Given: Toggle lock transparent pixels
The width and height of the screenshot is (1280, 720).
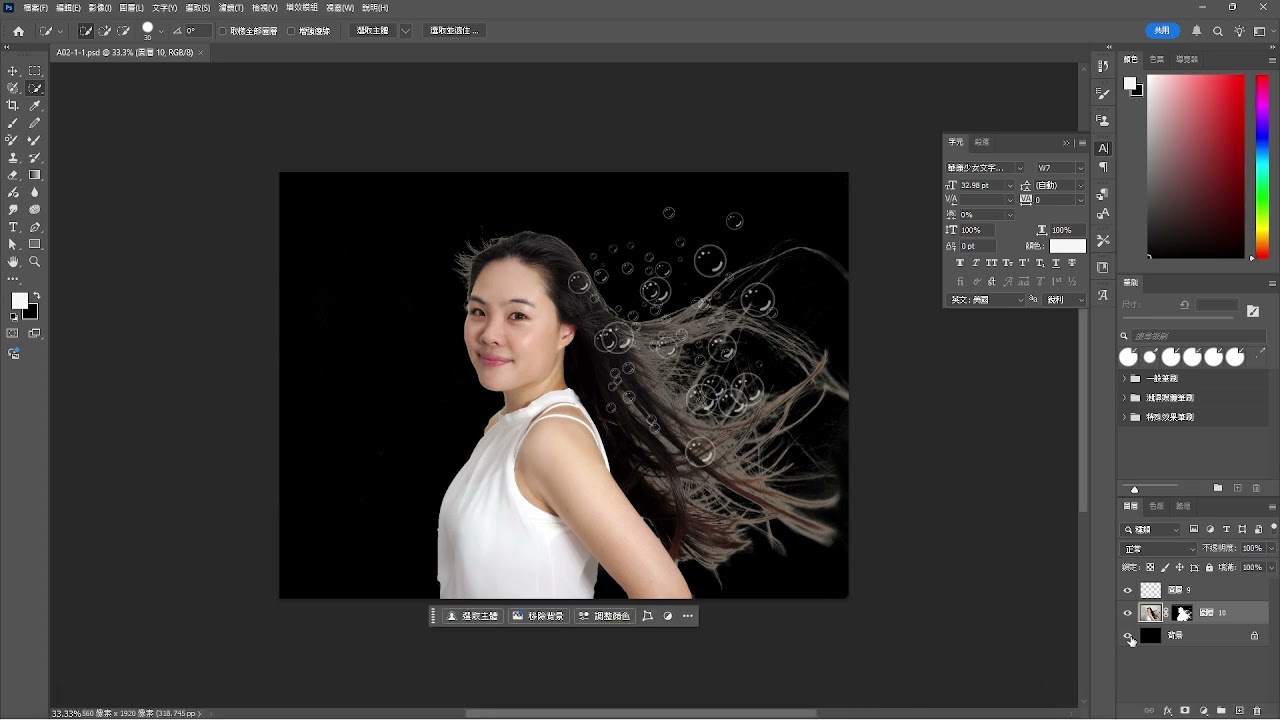Looking at the screenshot, I should point(1150,567).
